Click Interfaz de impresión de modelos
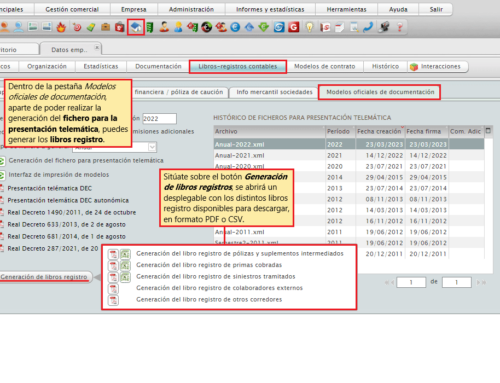The width and height of the screenshot is (500, 383). point(59,175)
